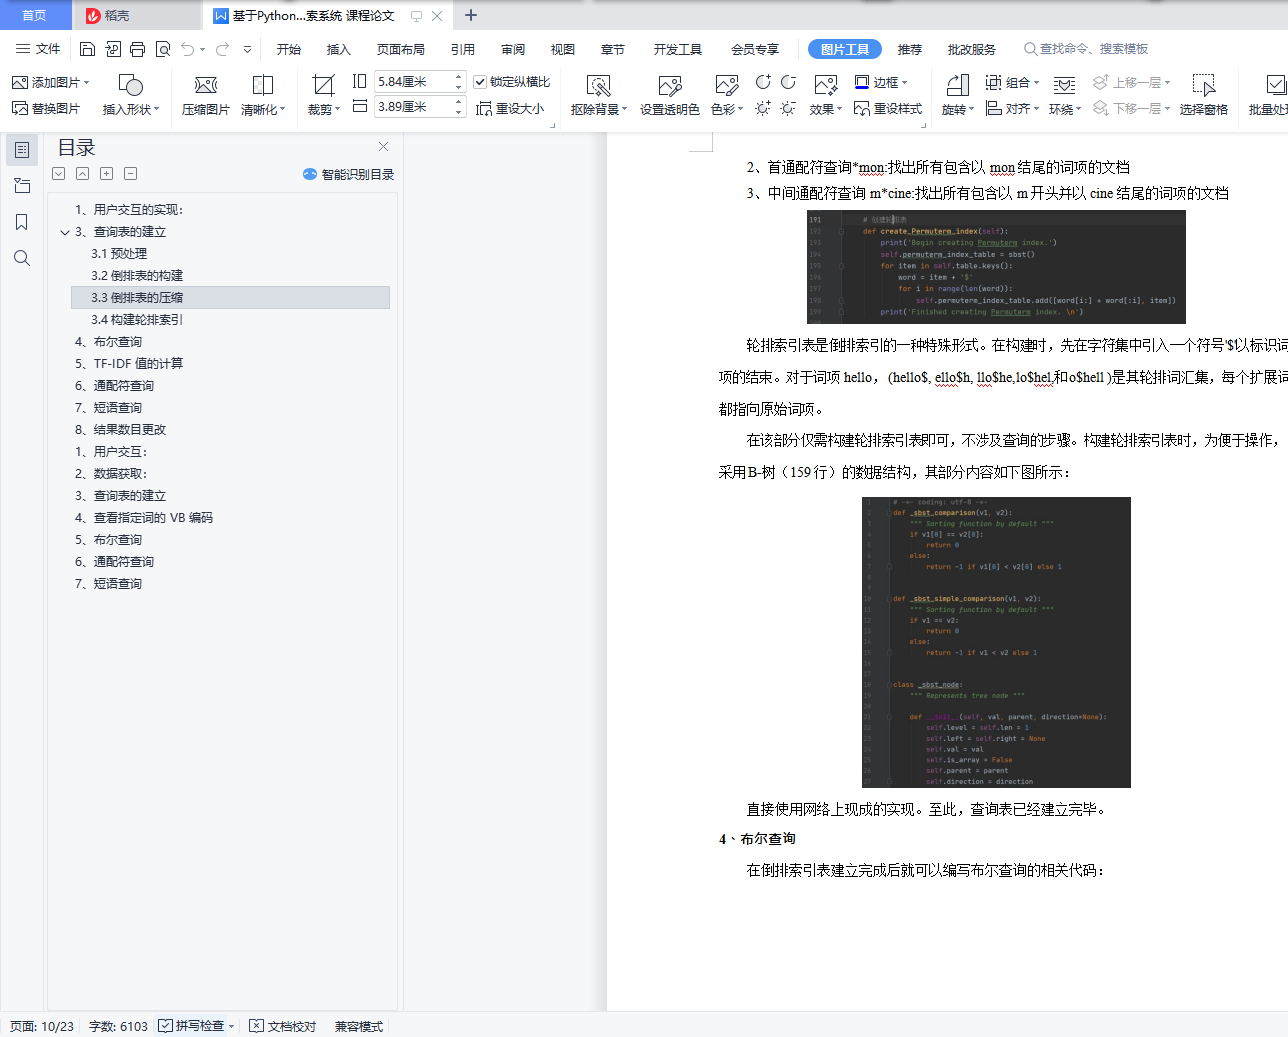Viewport: 1288px width, 1037px height.
Task: Click the remove background (抠除背景) icon
Action: click(598, 85)
